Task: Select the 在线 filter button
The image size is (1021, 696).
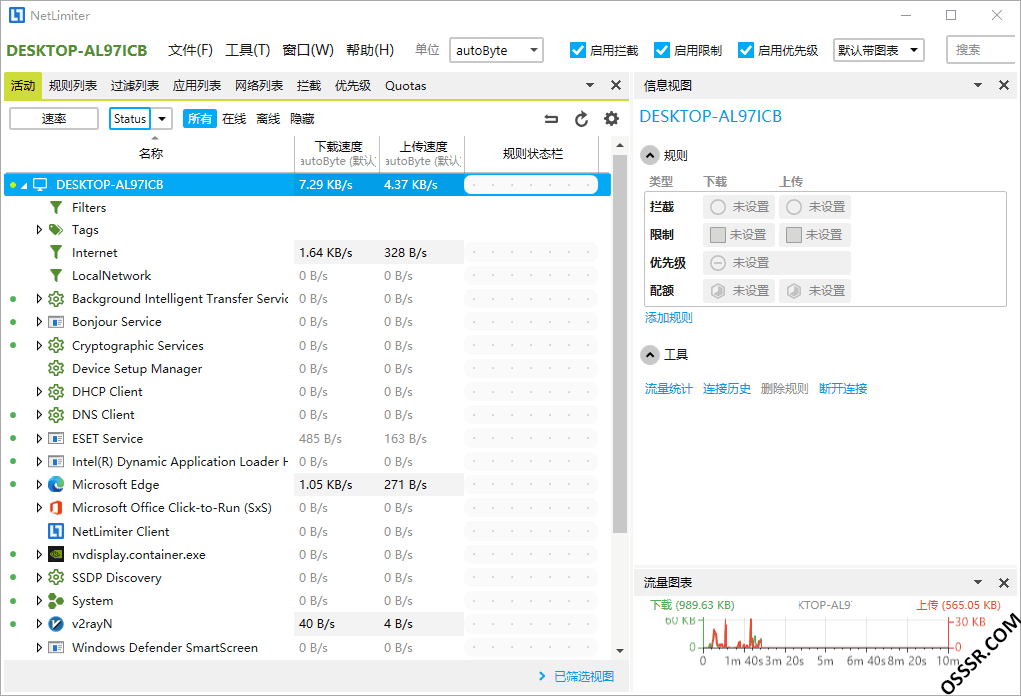Action: [234, 118]
